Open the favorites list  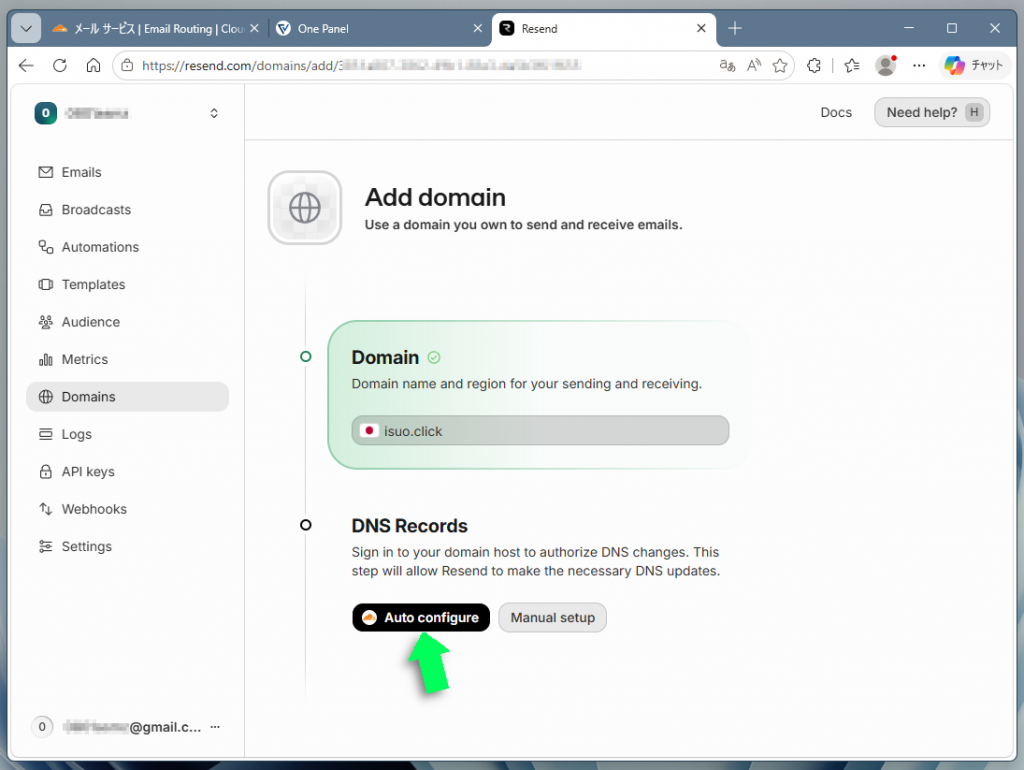pos(852,65)
